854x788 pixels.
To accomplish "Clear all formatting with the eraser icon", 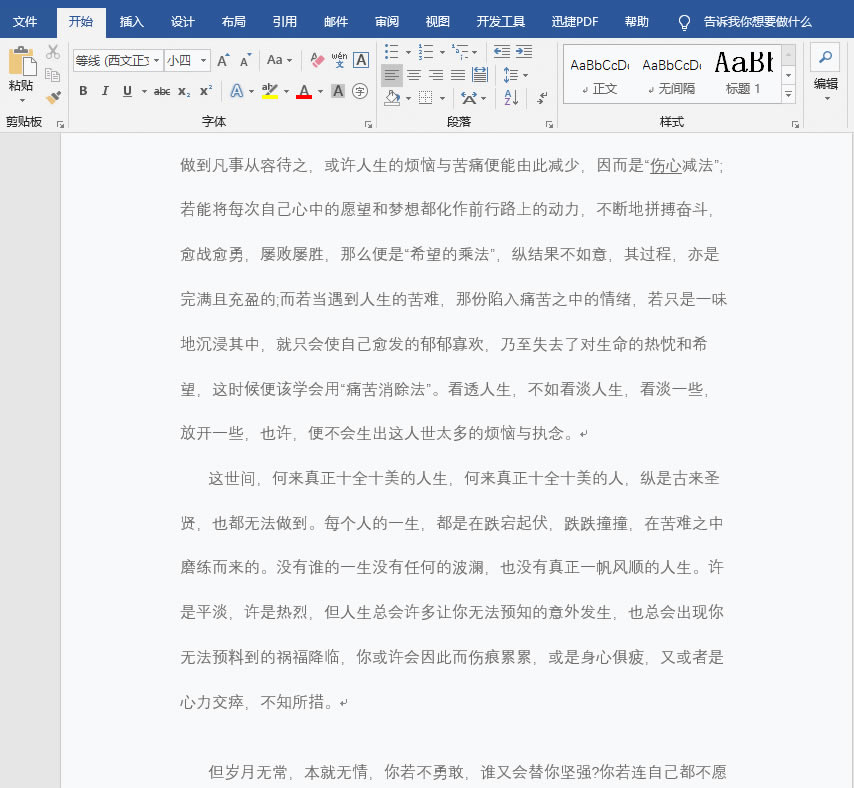I will click(318, 61).
